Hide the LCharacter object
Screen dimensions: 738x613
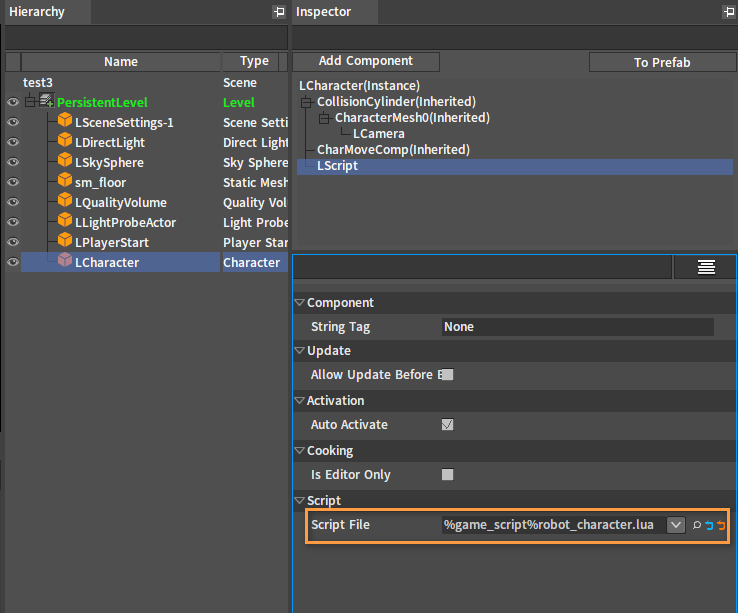click(x=13, y=262)
